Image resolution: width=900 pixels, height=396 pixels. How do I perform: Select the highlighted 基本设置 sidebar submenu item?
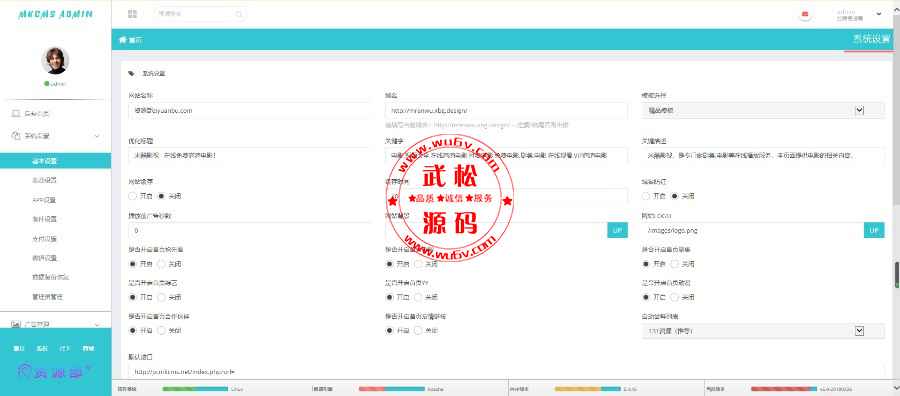55,161
